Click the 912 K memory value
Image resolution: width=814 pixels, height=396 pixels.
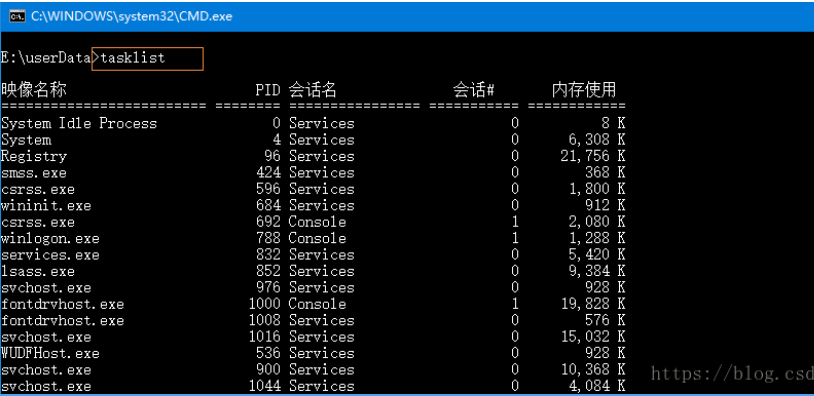pos(605,206)
